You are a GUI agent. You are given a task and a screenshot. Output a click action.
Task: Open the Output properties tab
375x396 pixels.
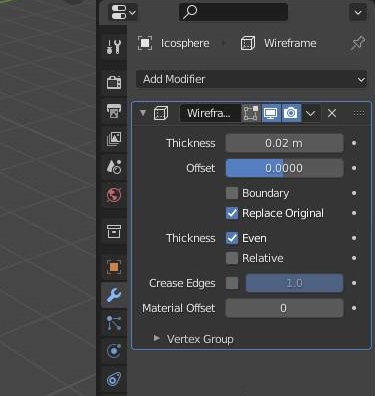click(114, 111)
